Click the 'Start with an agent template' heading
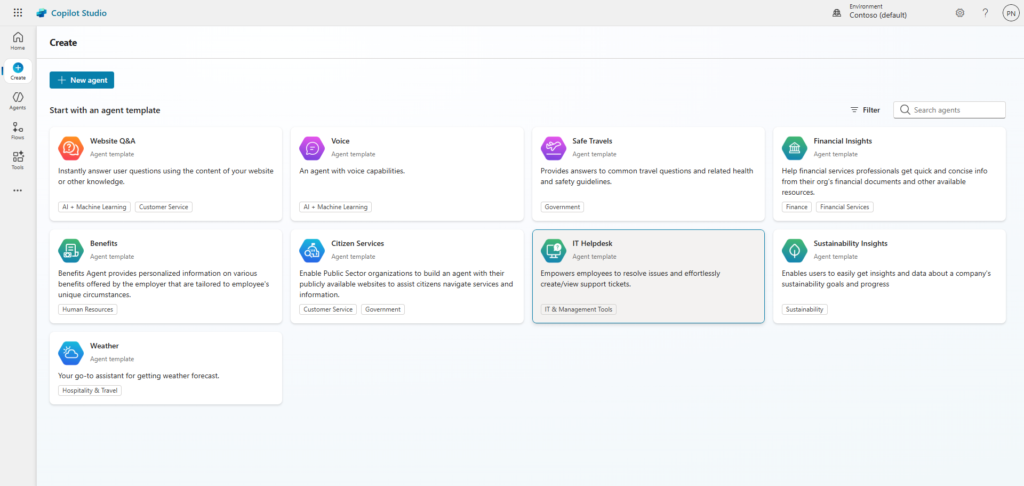This screenshot has width=1024, height=486. coord(104,110)
